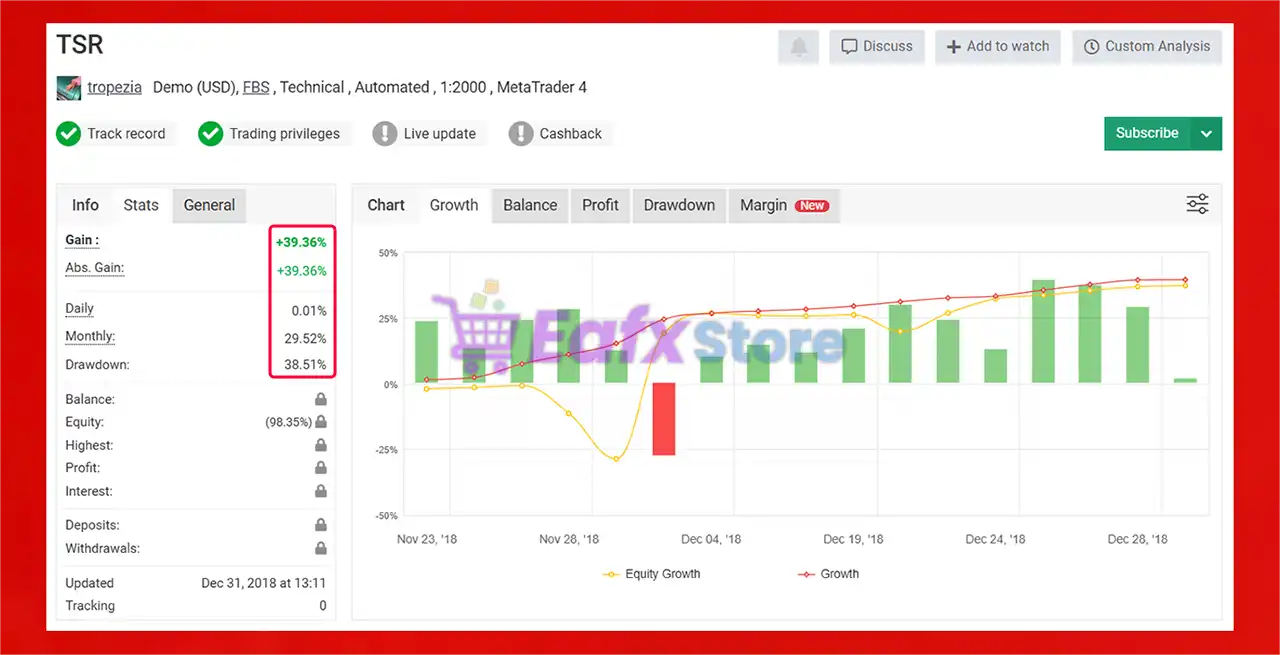Select the Margin chart tab
The image size is (1280, 655).
pos(784,205)
